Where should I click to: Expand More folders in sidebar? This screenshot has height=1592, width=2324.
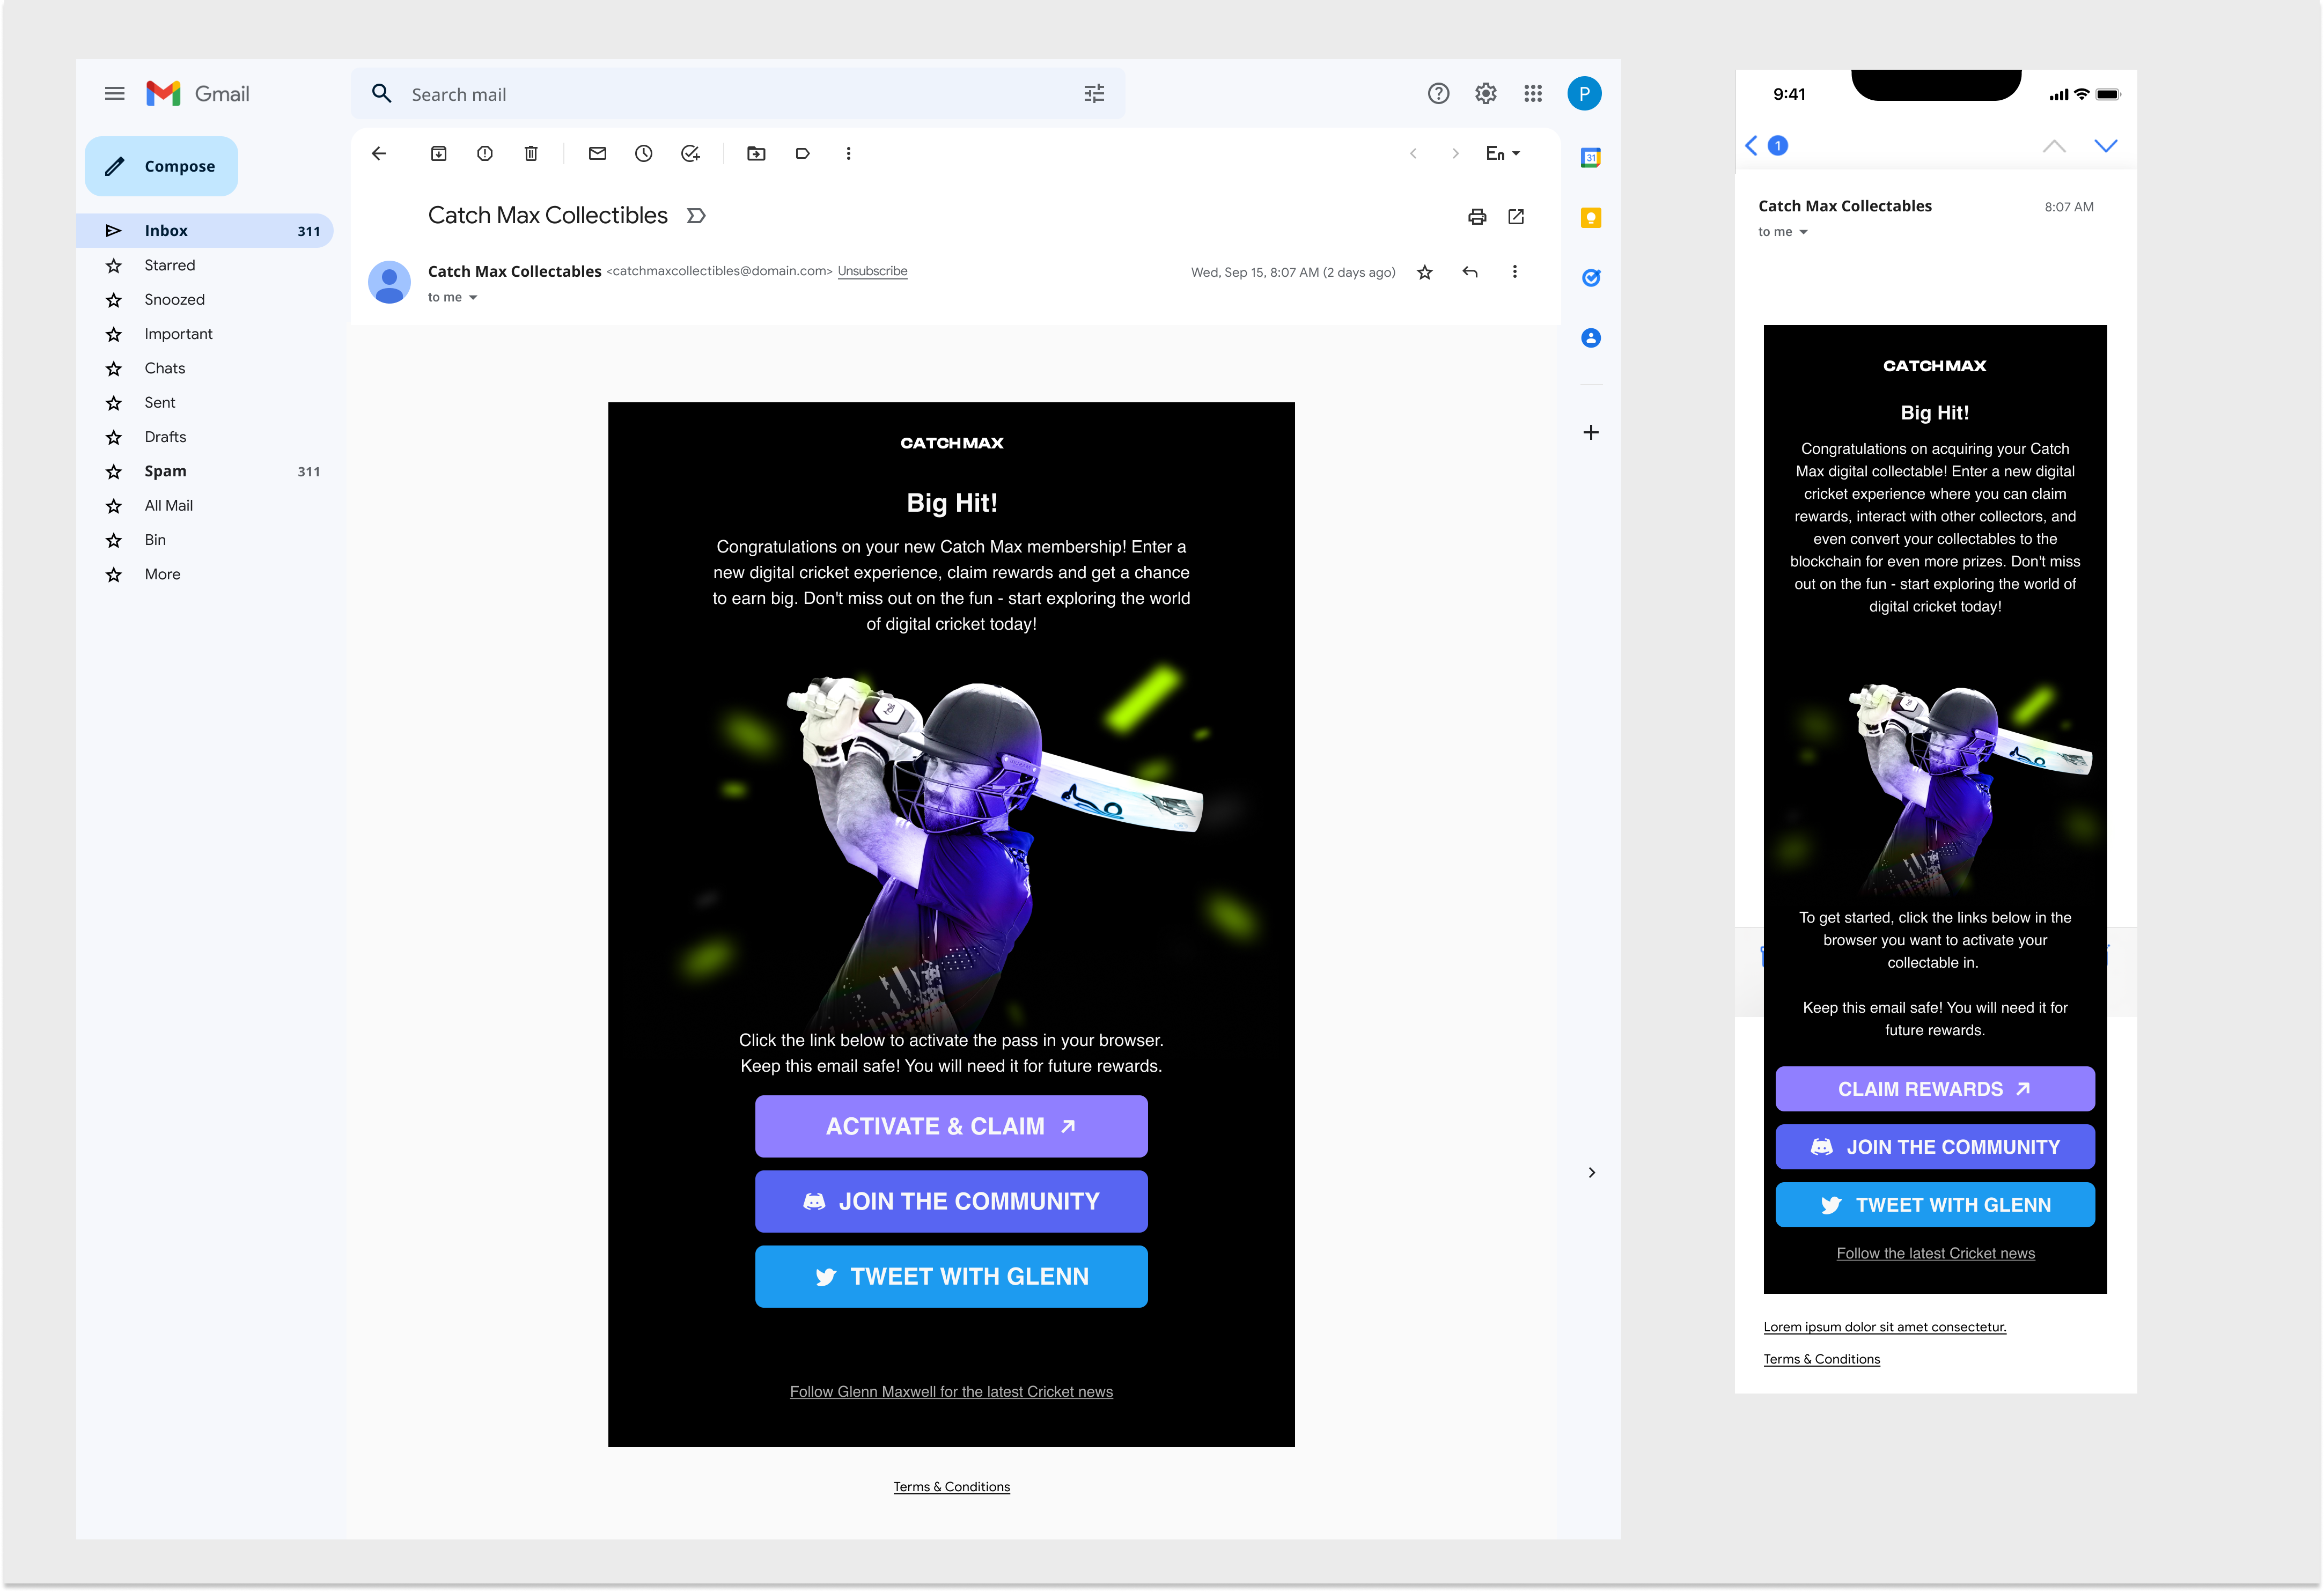coord(205,575)
